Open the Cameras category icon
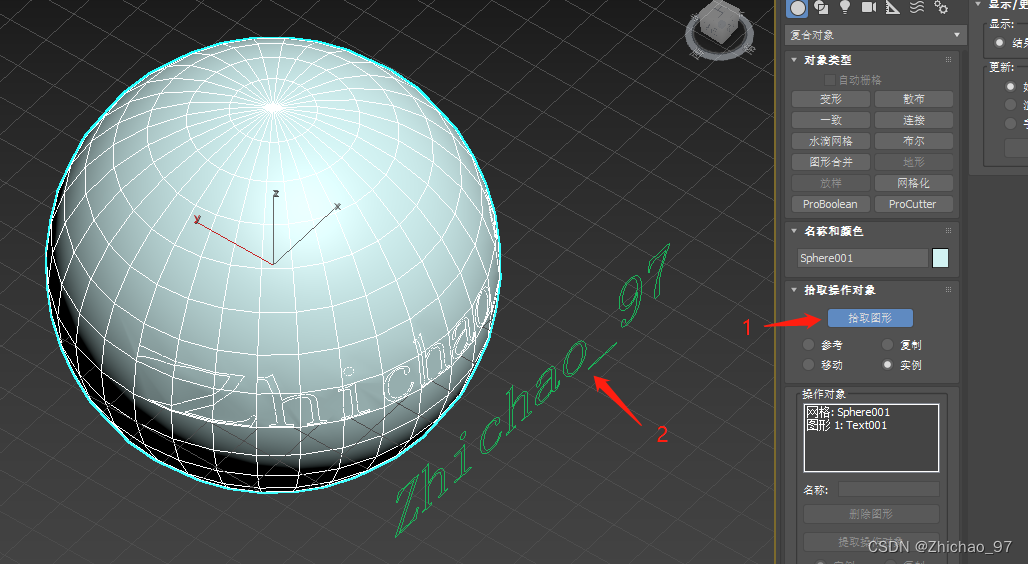The width and height of the screenshot is (1028, 564). [x=869, y=7]
